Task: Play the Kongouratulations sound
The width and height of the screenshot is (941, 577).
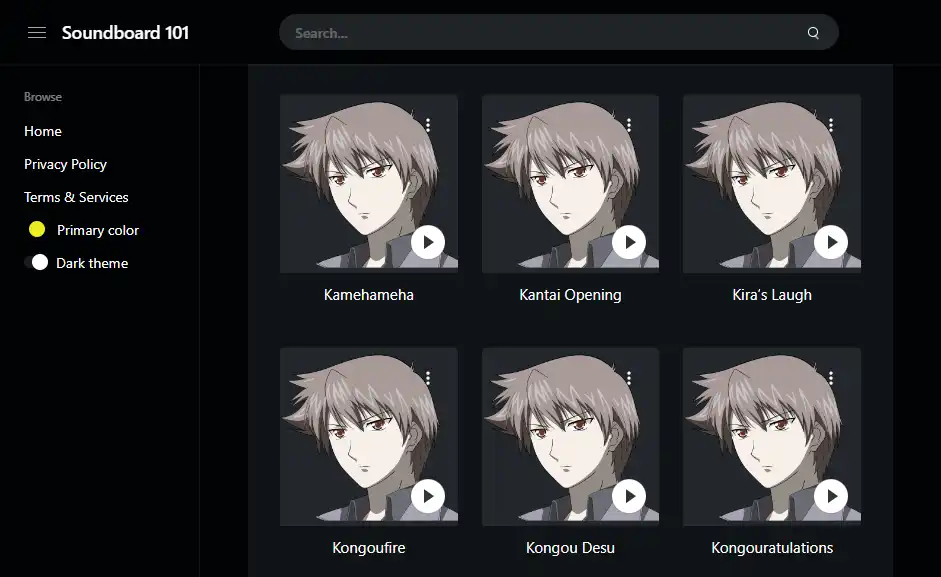Action: pos(831,496)
